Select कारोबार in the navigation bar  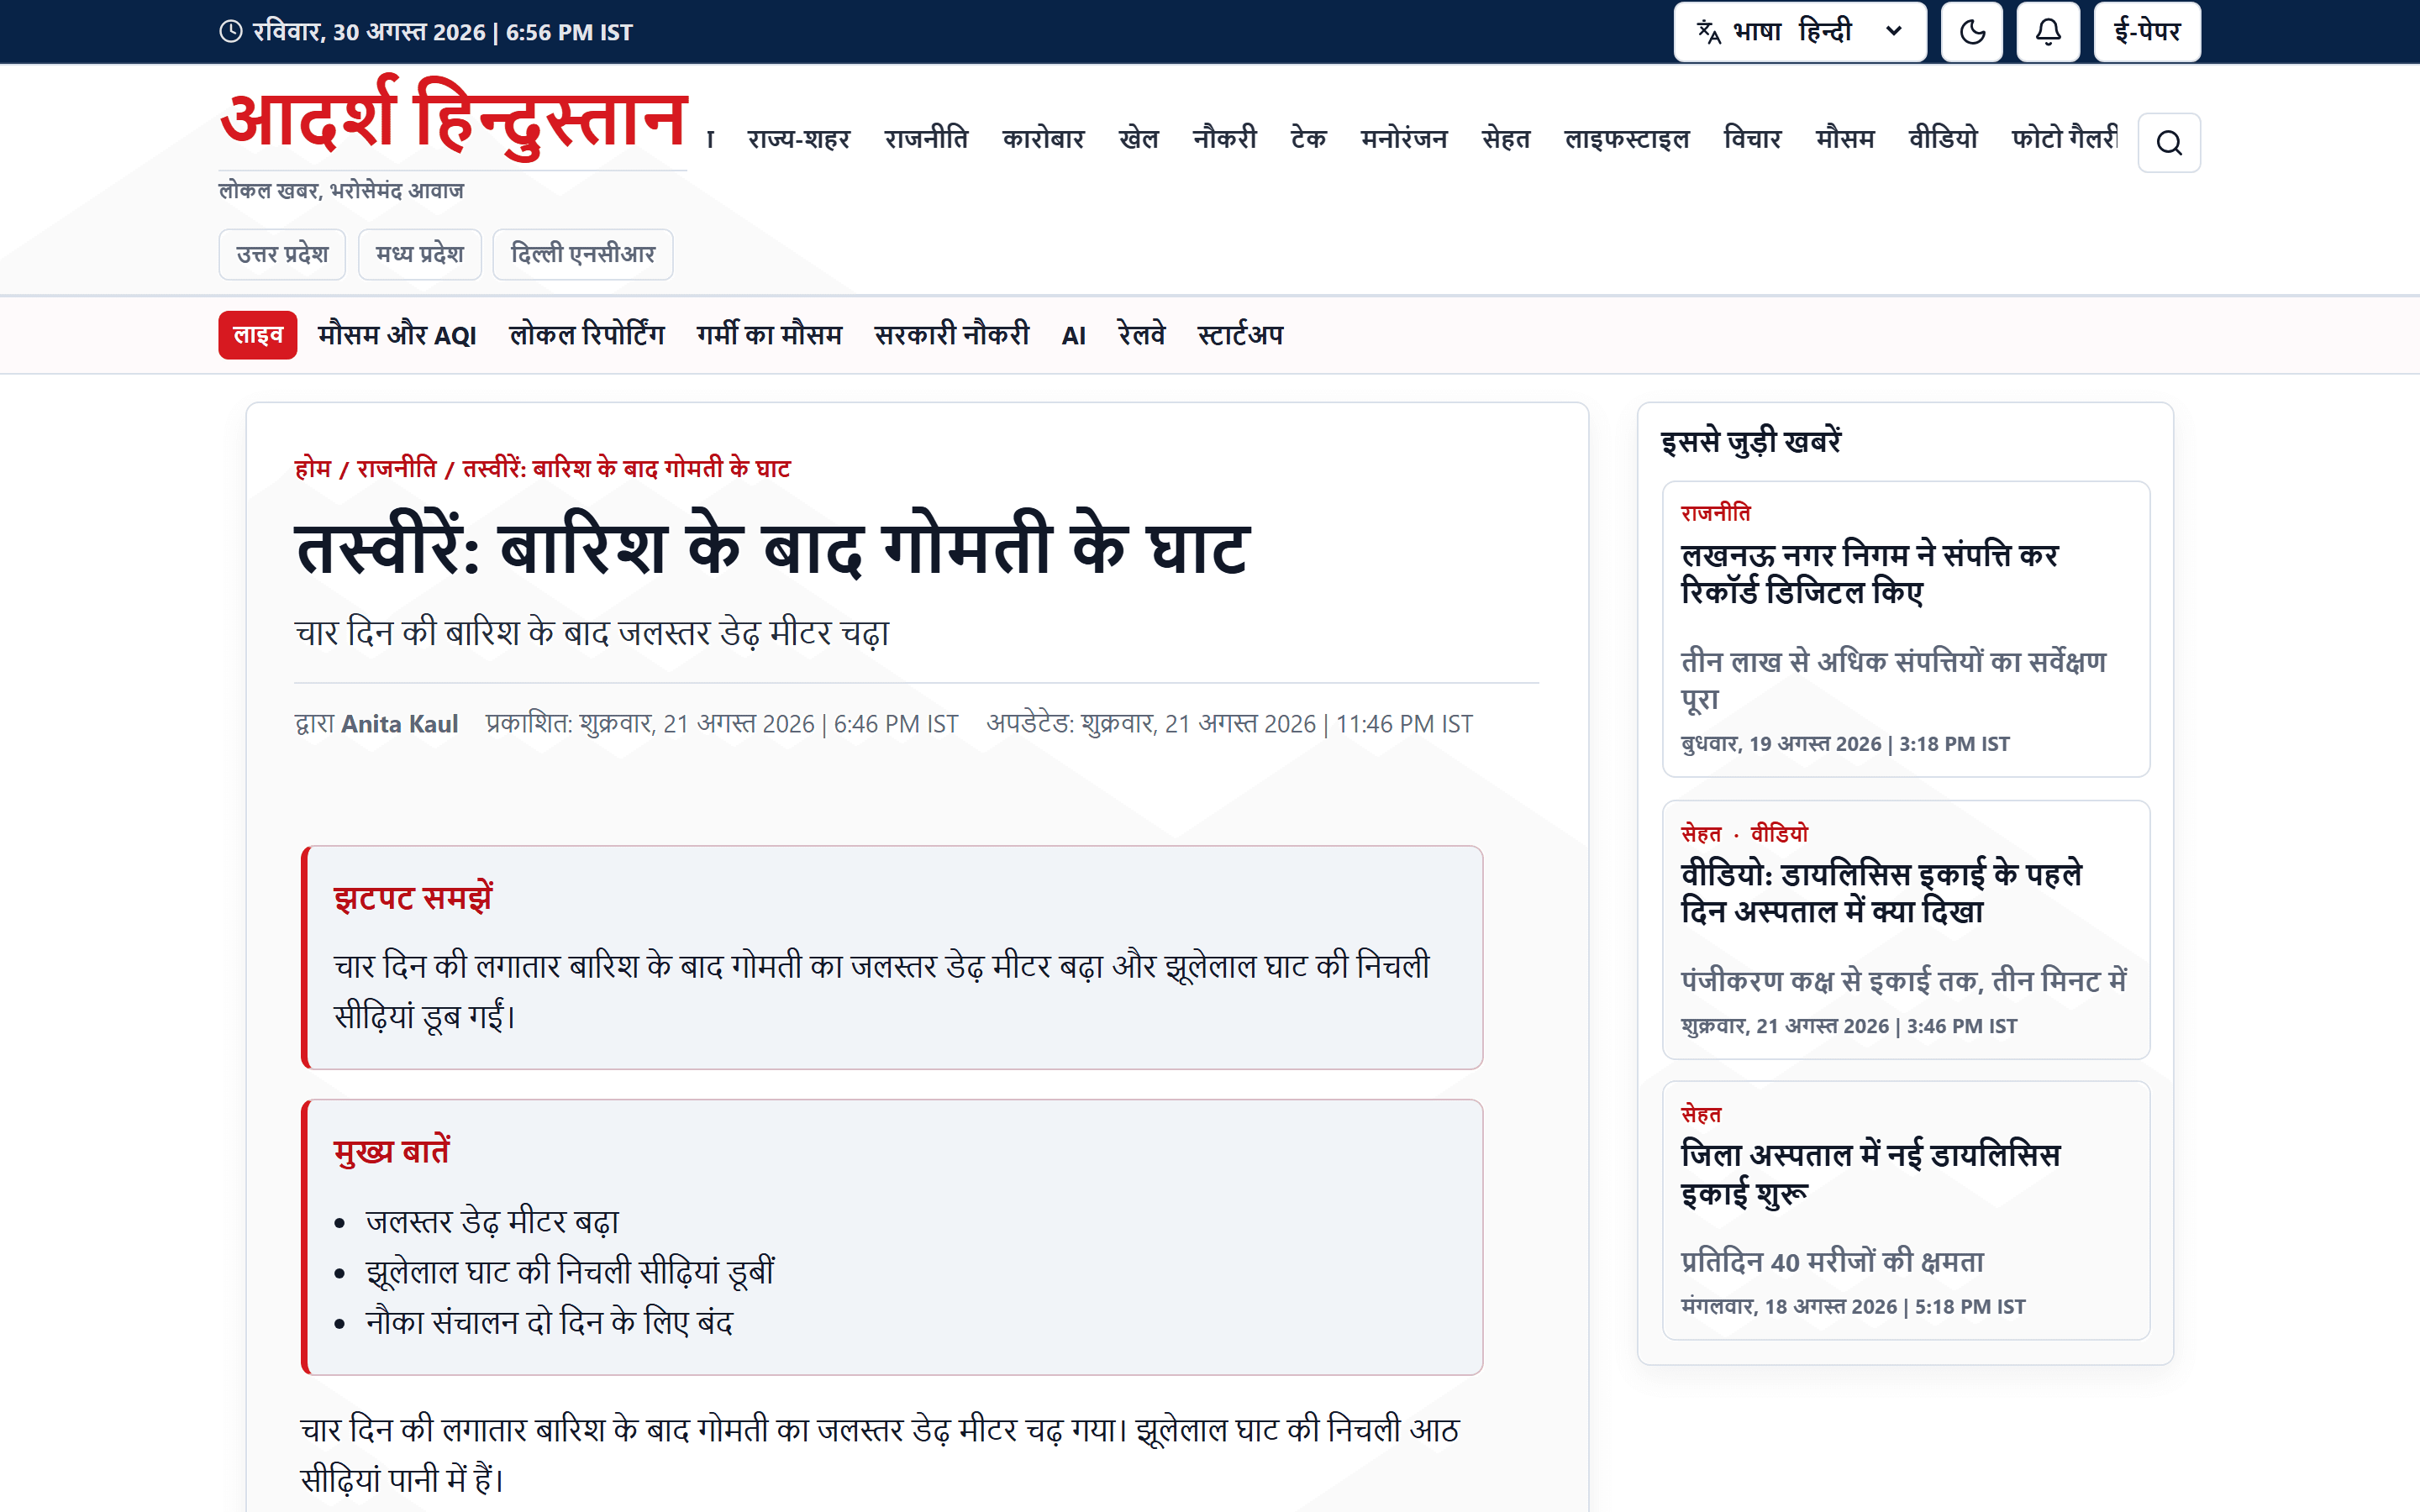[1043, 139]
